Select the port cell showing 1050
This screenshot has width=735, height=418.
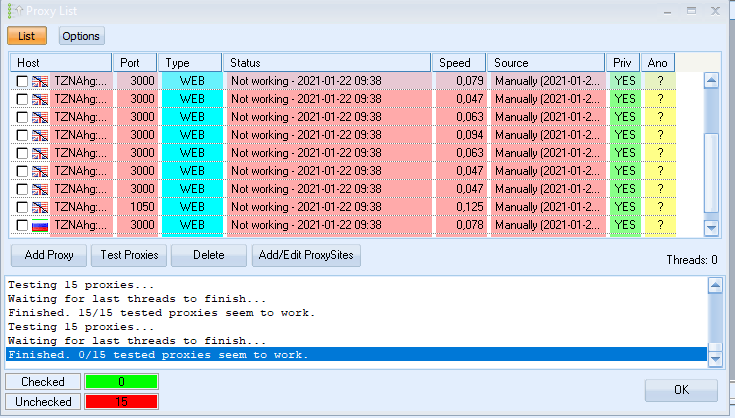[x=136, y=207]
